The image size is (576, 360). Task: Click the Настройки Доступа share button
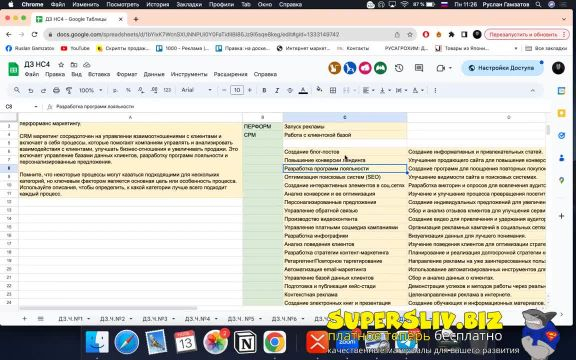coord(502,68)
